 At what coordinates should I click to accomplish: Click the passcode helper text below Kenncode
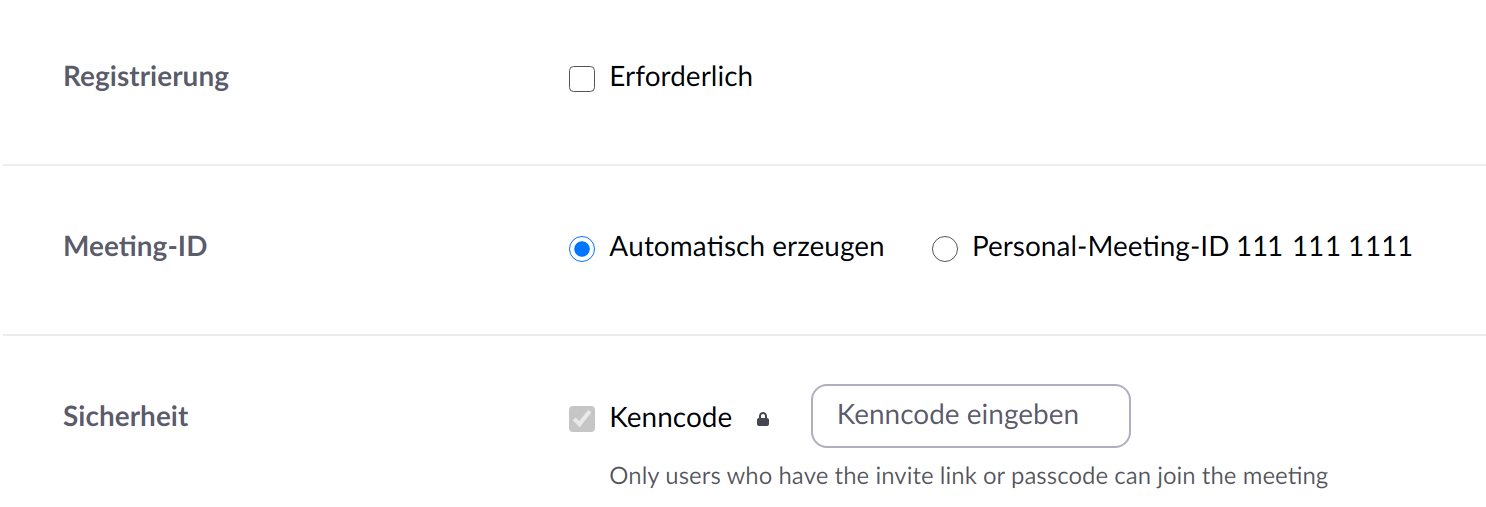pyautogui.click(x=969, y=476)
